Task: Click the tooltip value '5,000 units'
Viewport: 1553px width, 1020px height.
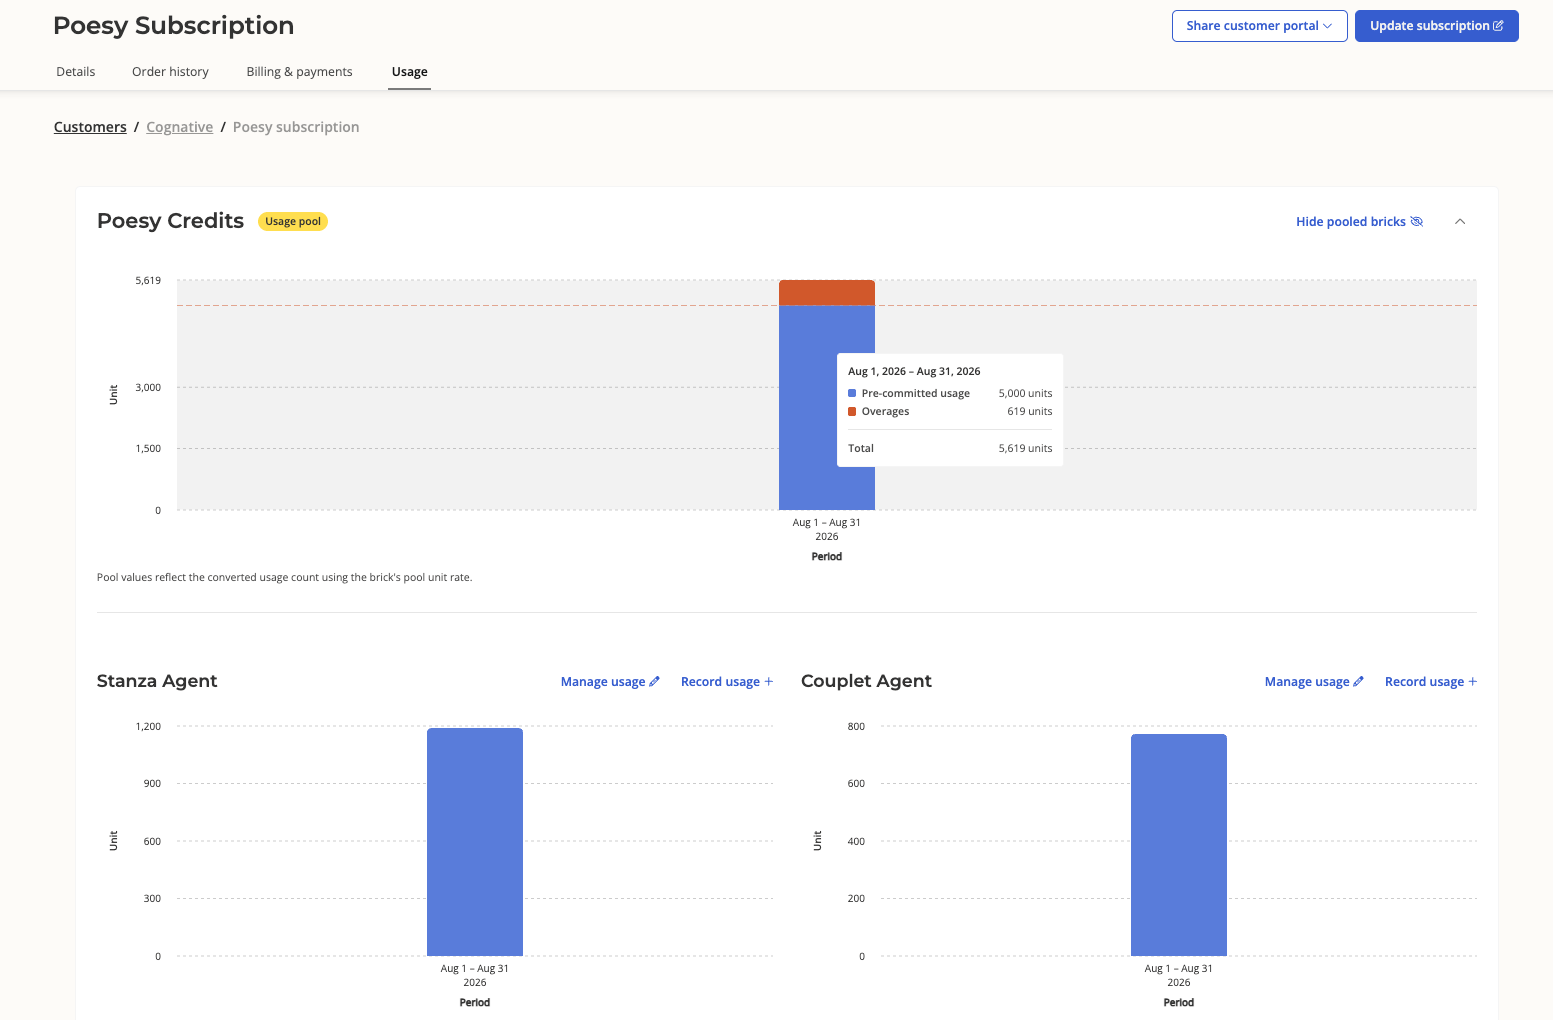Action: coord(1025,394)
